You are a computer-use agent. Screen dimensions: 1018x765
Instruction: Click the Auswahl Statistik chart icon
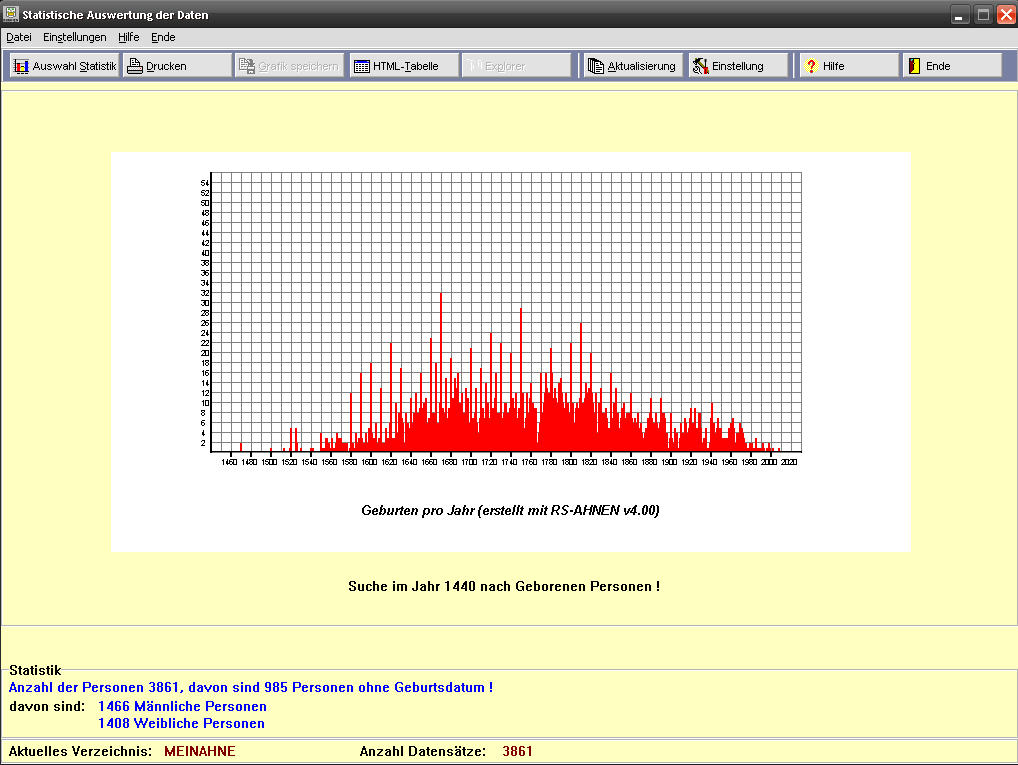pyautogui.click(x=21, y=66)
